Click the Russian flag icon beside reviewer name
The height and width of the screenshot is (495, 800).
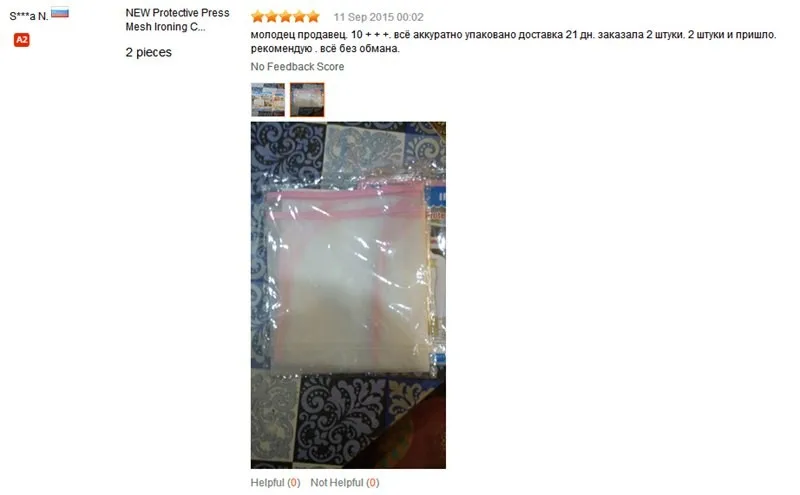point(60,13)
